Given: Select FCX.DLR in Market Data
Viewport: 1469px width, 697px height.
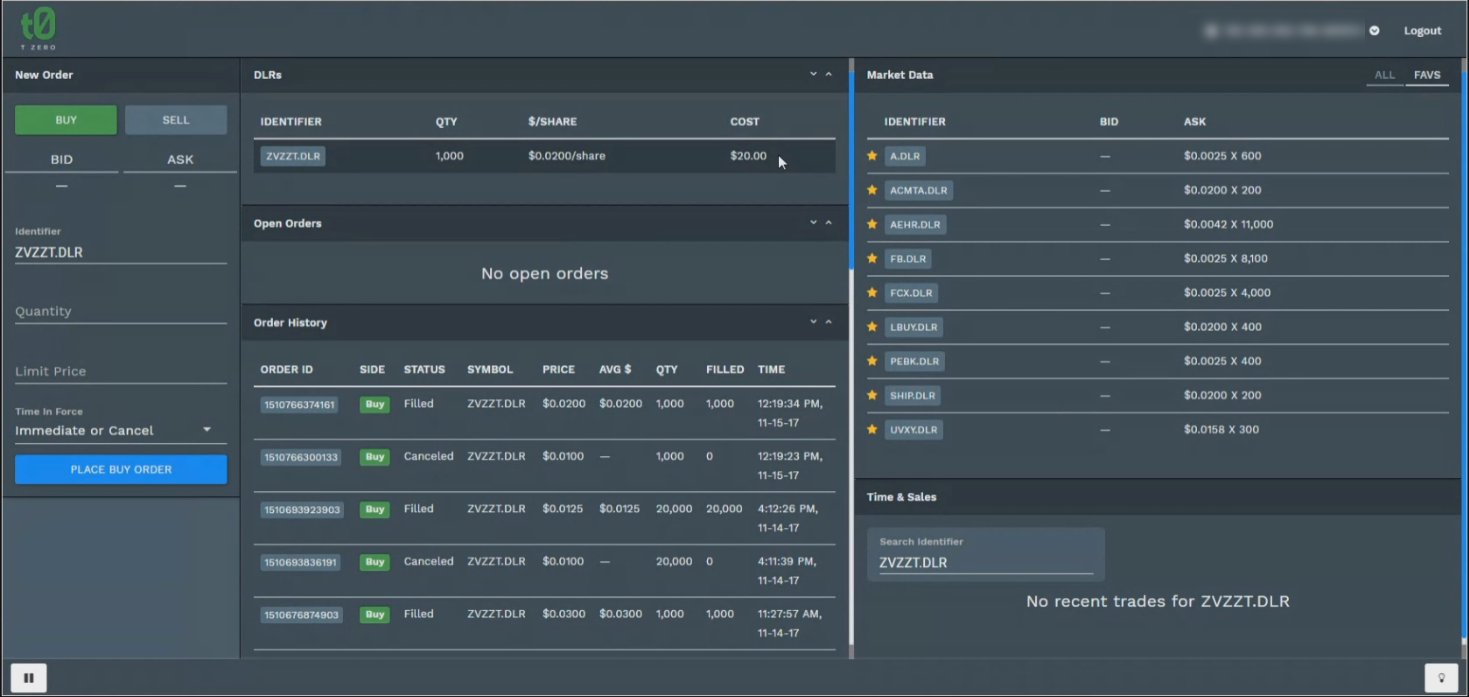Looking at the screenshot, I should pos(911,293).
